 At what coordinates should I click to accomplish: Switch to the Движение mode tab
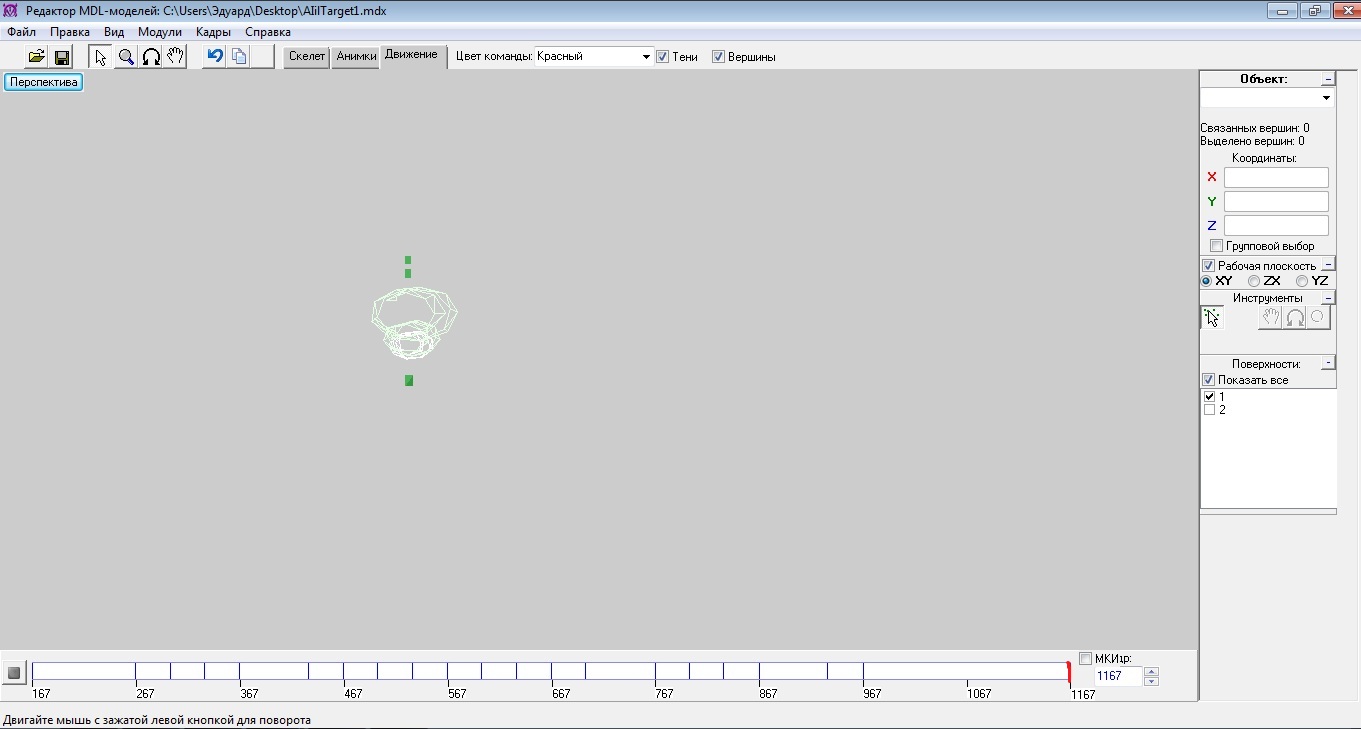point(411,55)
